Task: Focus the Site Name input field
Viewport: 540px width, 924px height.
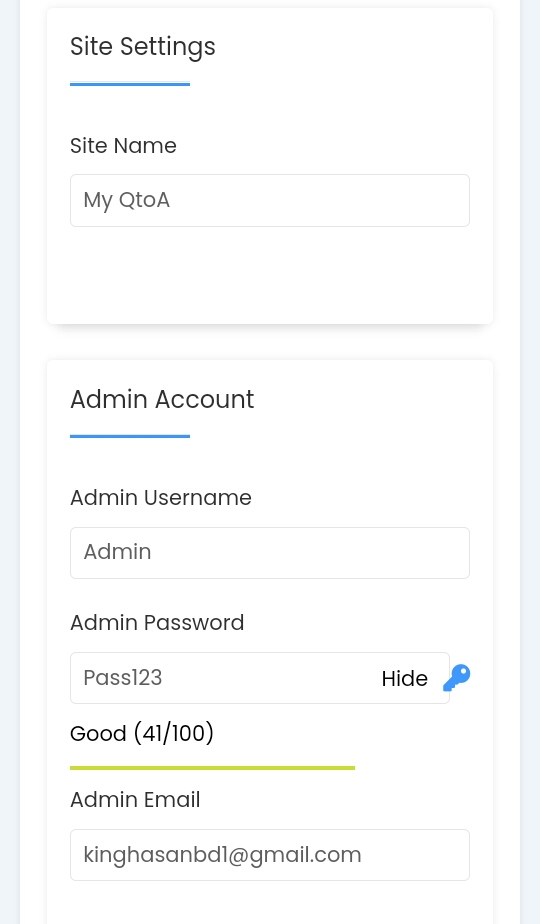Action: coord(270,200)
